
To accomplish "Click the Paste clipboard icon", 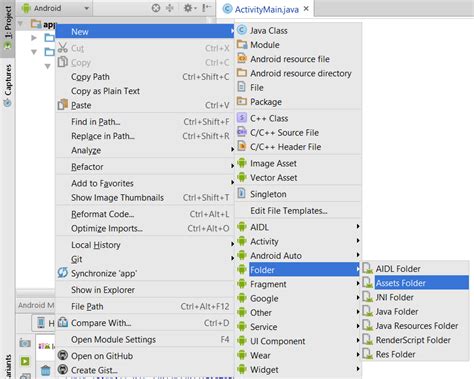I will [x=63, y=105].
